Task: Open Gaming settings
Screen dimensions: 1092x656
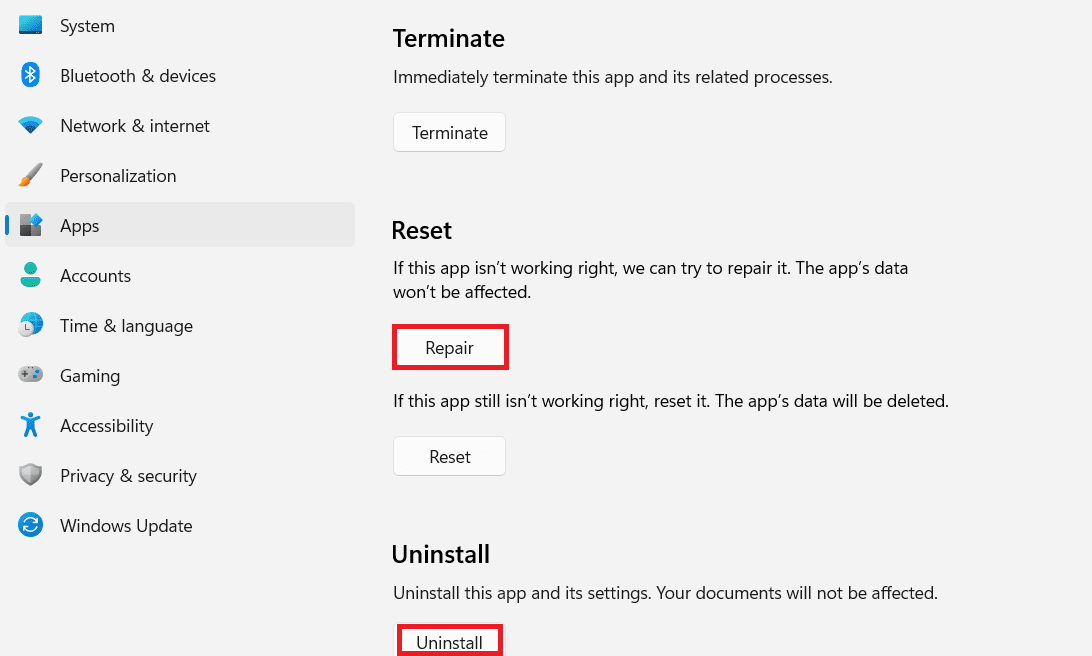Action: (90, 376)
